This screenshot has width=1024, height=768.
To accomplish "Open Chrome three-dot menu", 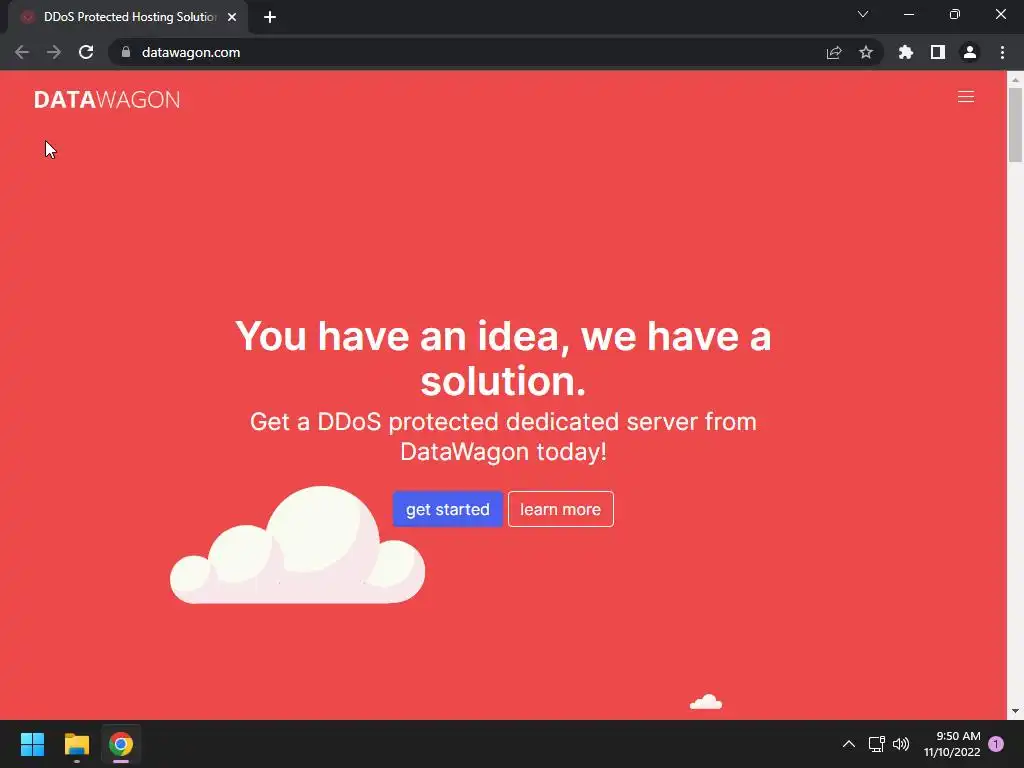I will [1002, 52].
